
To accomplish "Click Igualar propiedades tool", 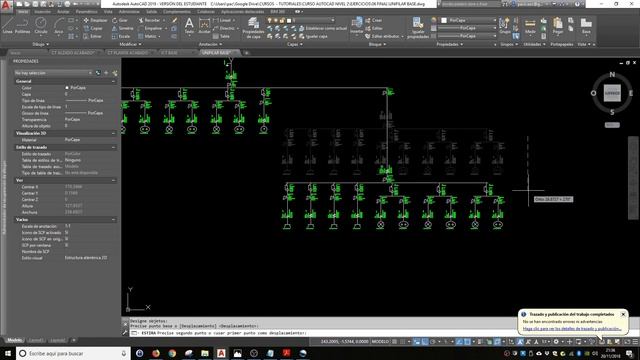I will click(x=418, y=28).
